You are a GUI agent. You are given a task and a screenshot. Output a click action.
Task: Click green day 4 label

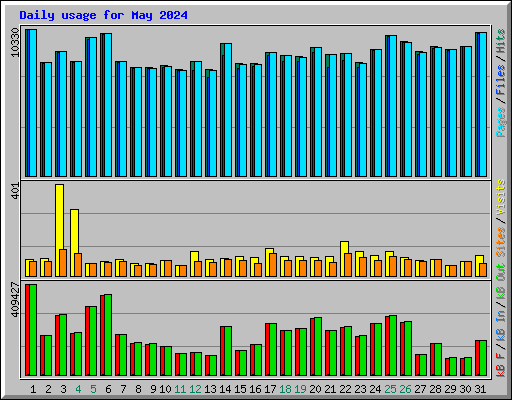[x=78, y=389]
